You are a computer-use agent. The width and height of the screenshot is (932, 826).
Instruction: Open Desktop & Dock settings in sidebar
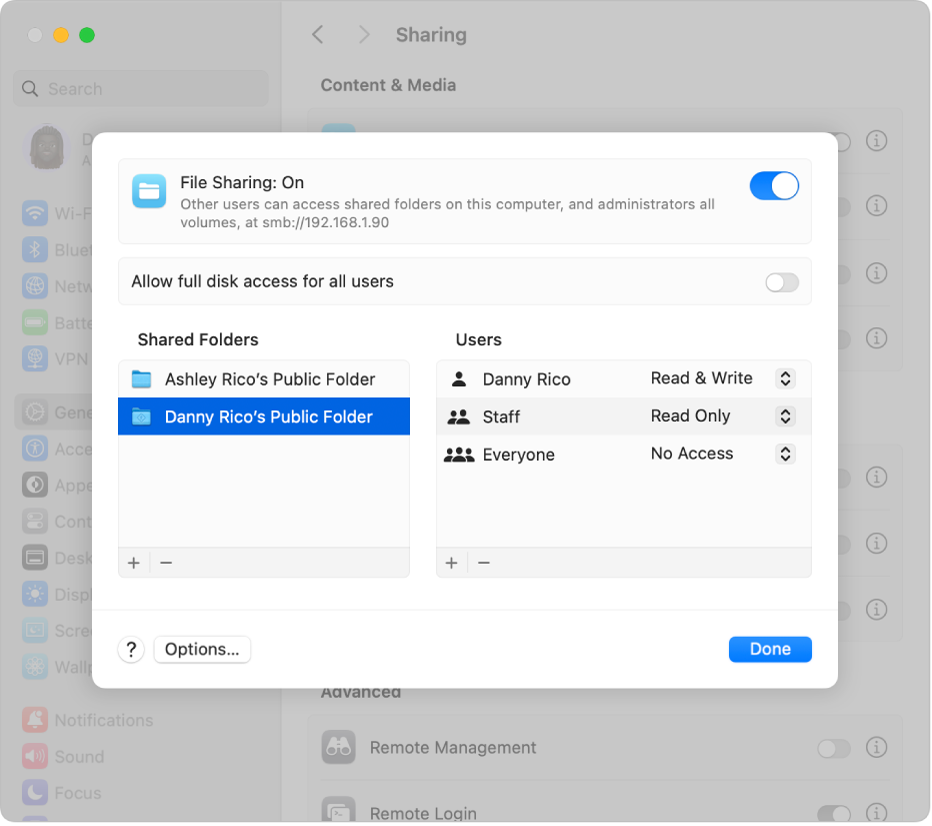(55, 558)
